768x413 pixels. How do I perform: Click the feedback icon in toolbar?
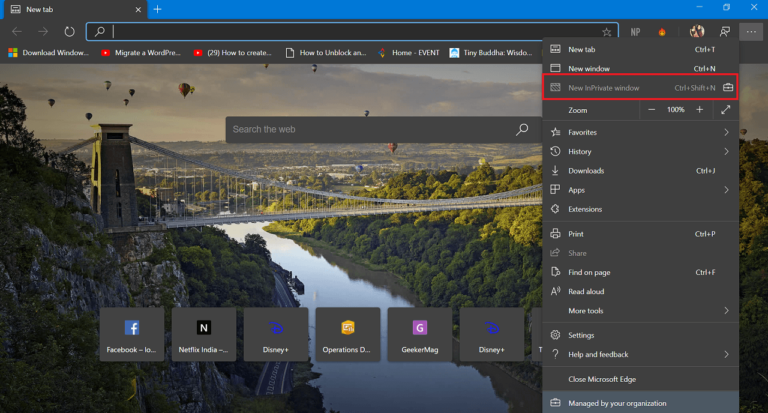[724, 32]
